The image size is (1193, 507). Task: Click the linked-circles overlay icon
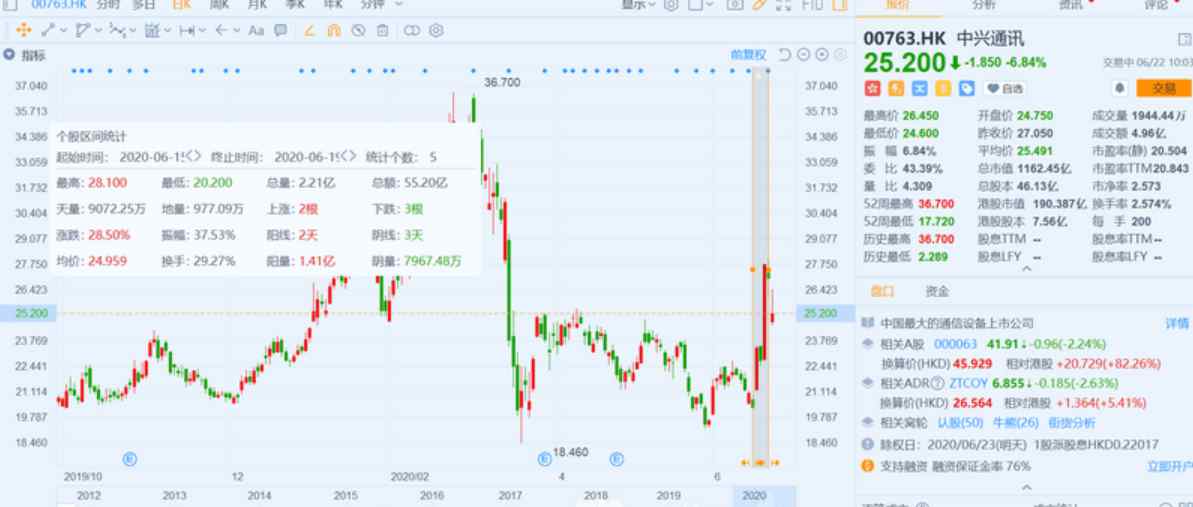(x=412, y=30)
